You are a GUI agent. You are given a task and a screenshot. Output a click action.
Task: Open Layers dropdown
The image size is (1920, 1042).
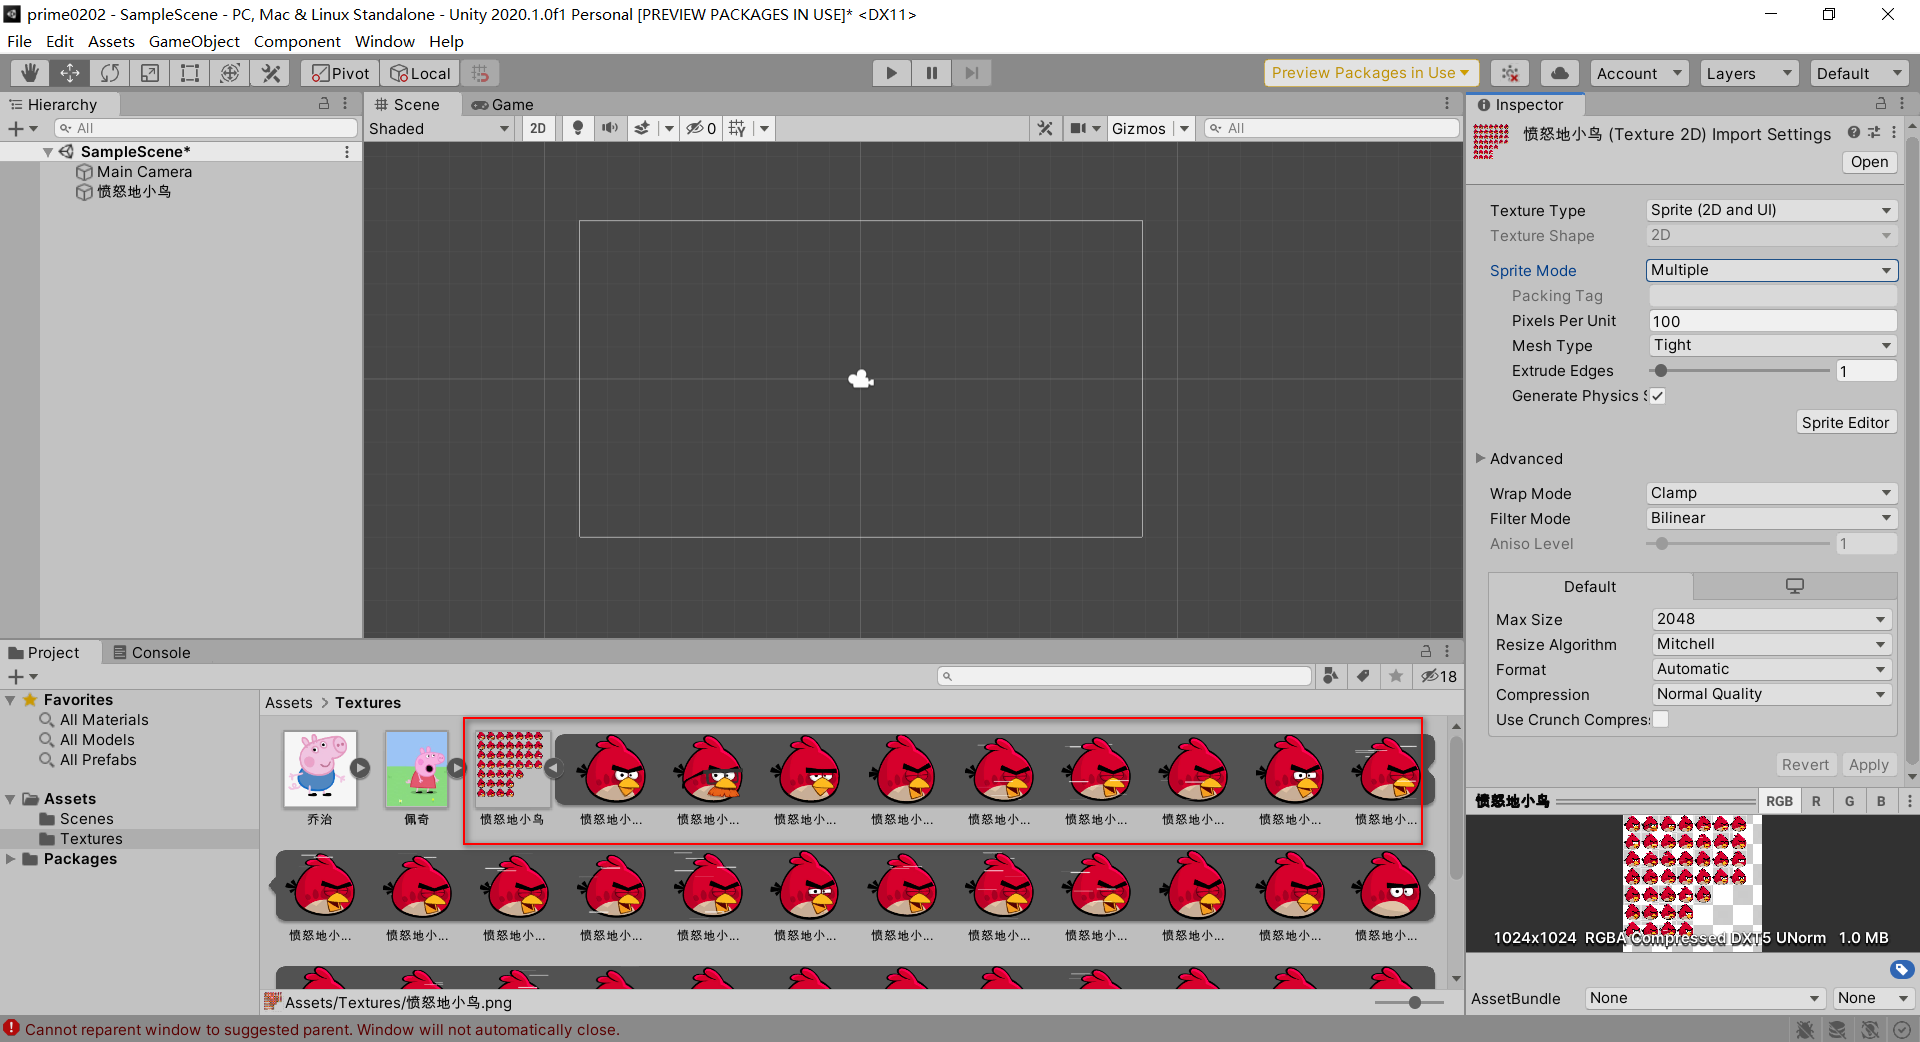click(x=1748, y=73)
